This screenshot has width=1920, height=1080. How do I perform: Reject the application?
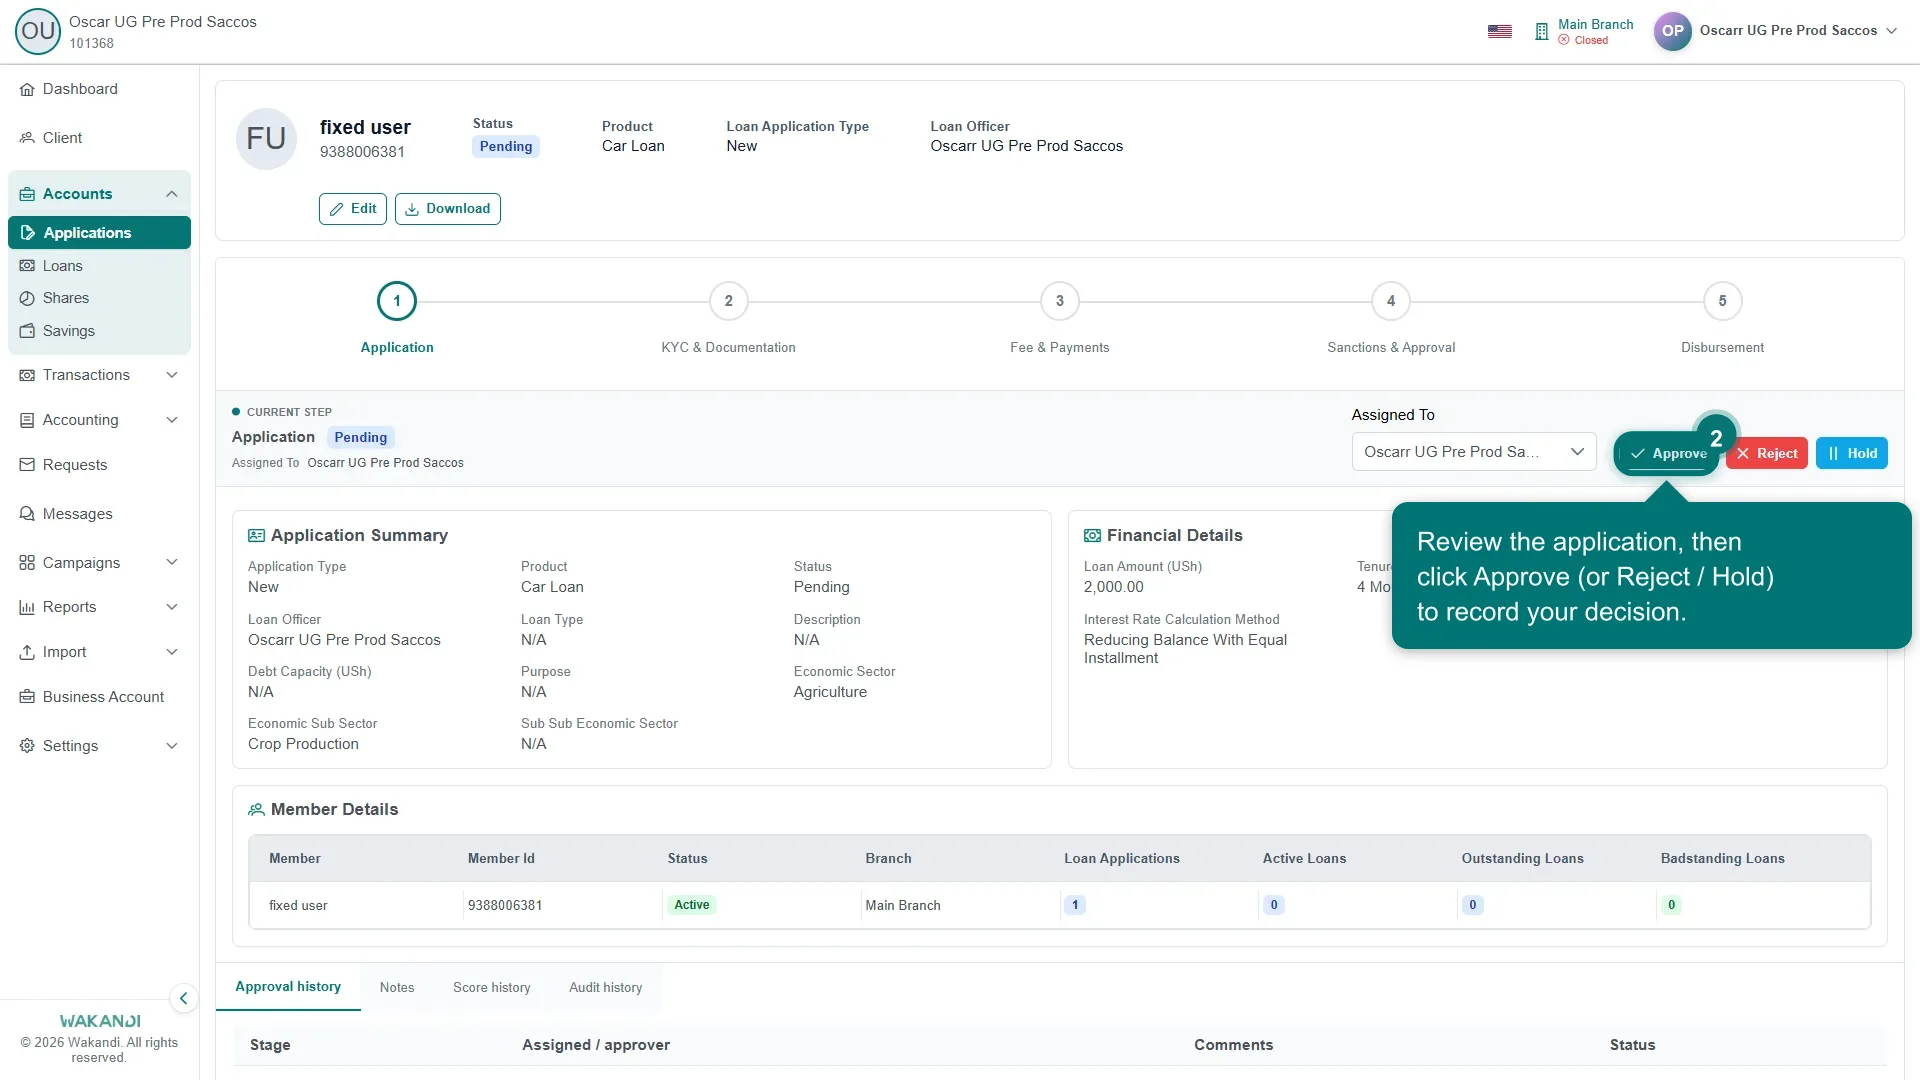click(1767, 454)
